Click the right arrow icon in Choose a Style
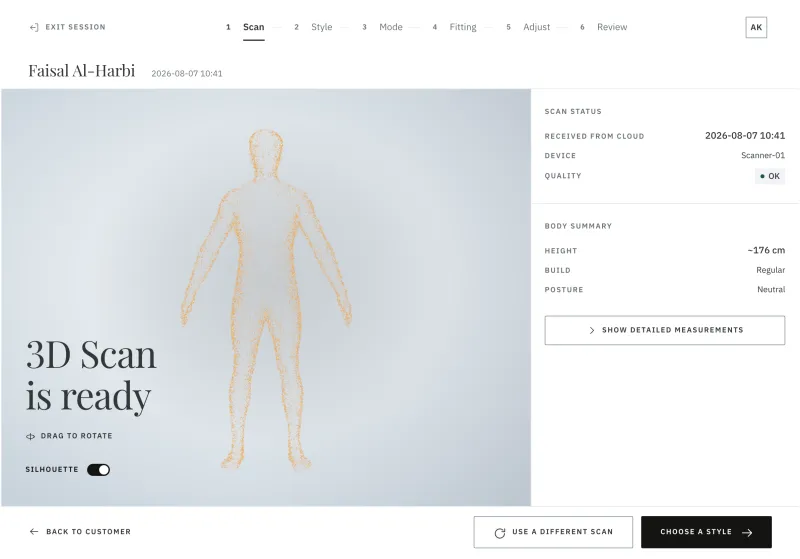 coord(747,532)
